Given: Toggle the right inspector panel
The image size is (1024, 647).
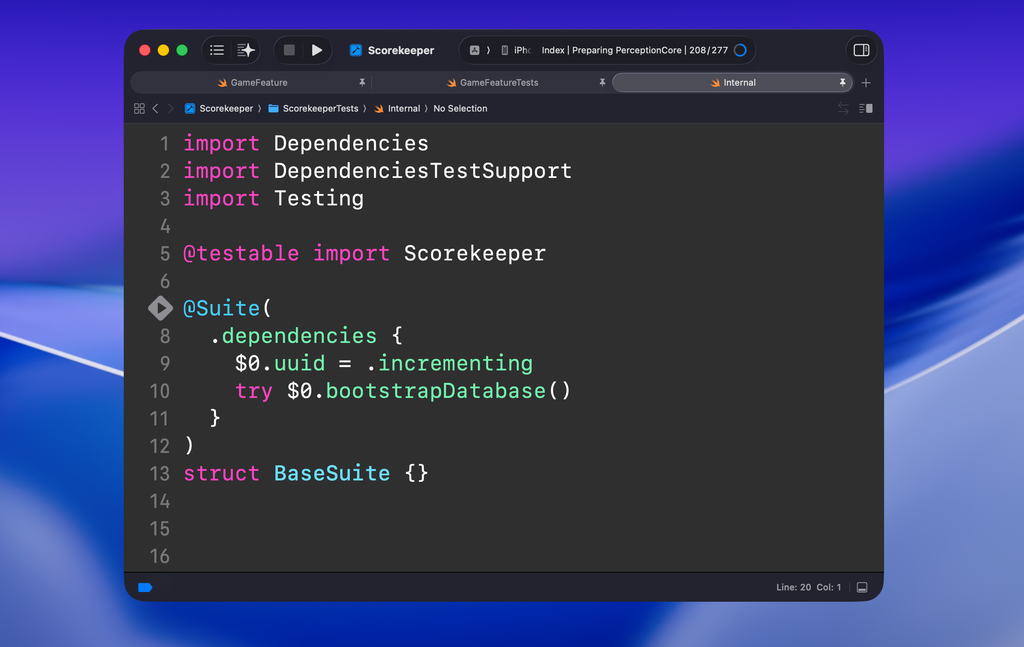Looking at the screenshot, I should click(861, 50).
